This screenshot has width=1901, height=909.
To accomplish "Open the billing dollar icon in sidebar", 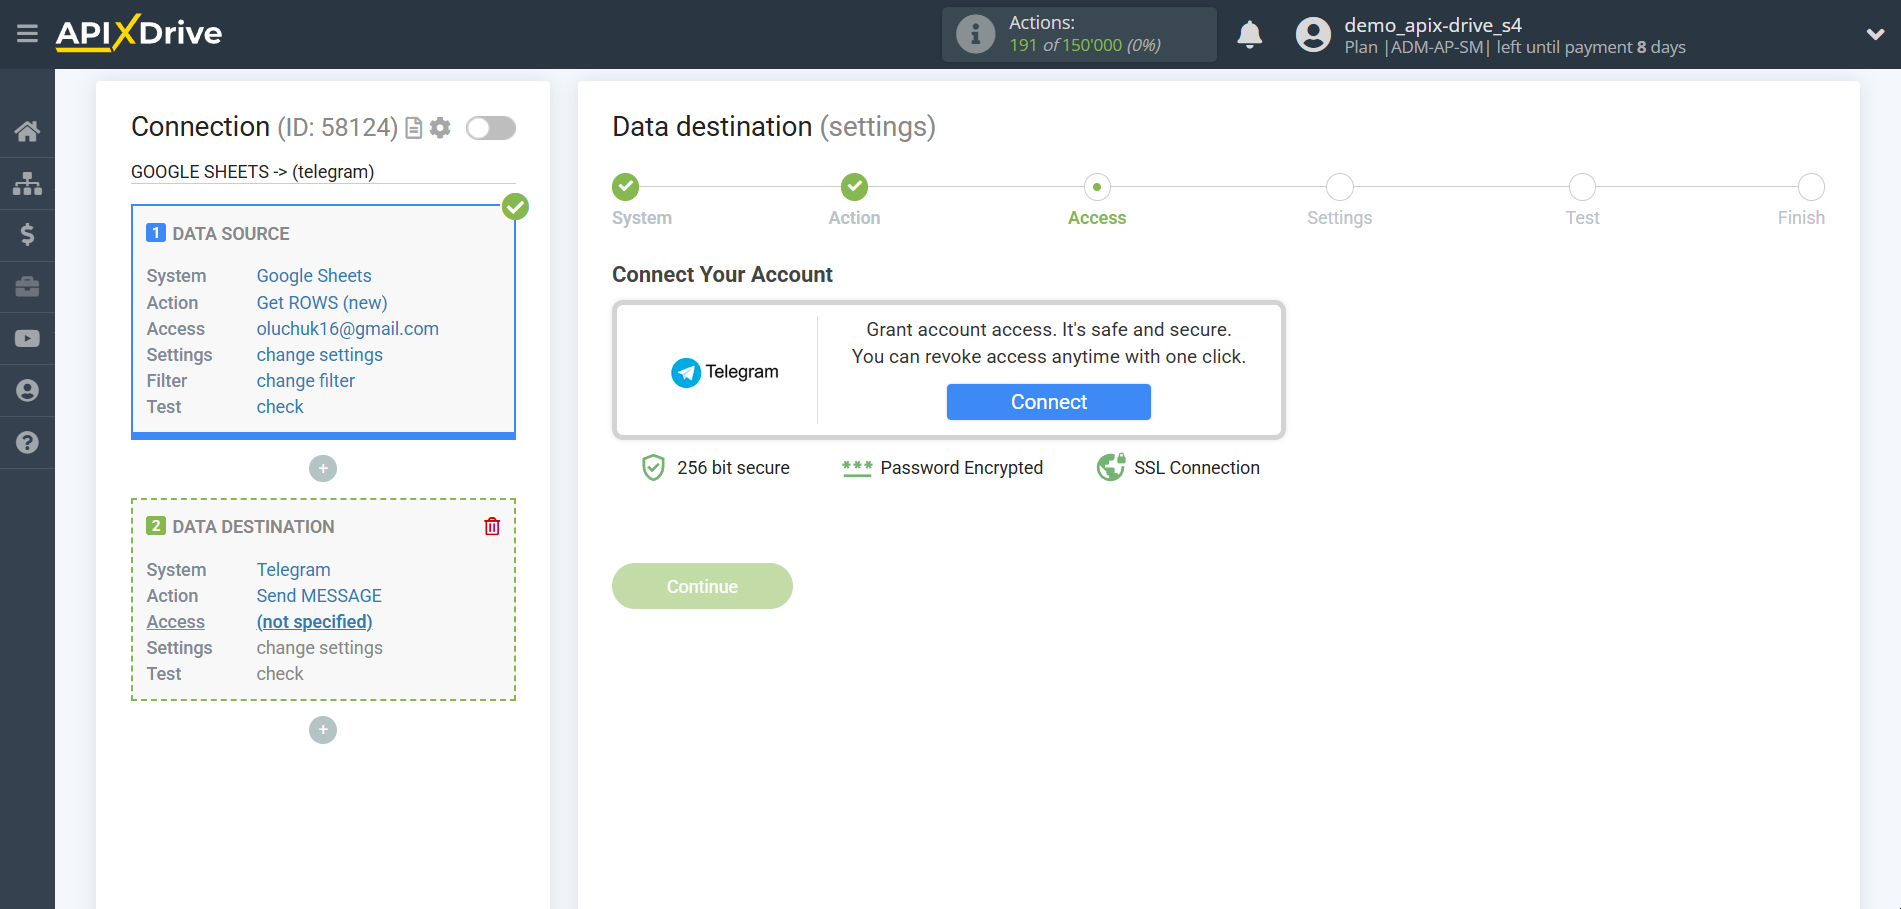I will [27, 235].
